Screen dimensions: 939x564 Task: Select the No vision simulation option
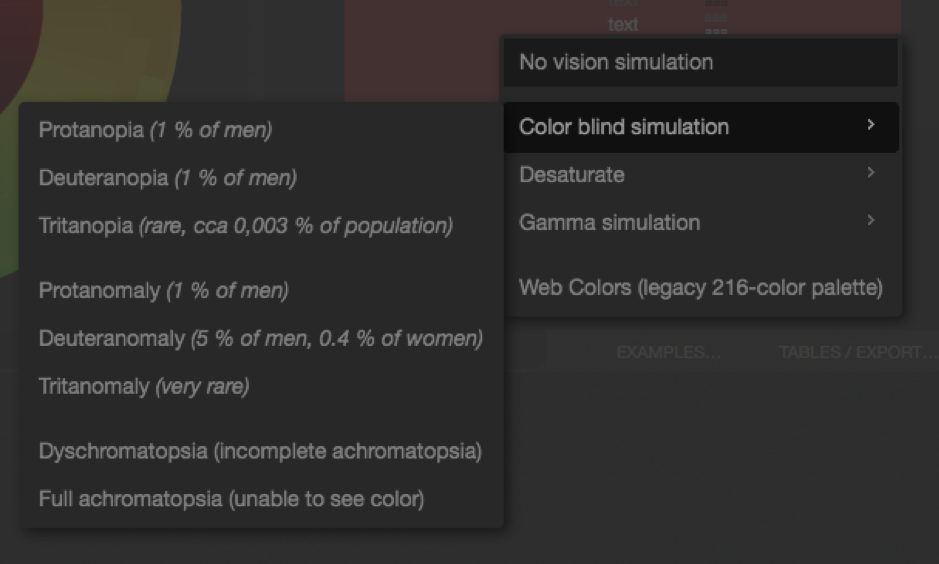(x=616, y=62)
